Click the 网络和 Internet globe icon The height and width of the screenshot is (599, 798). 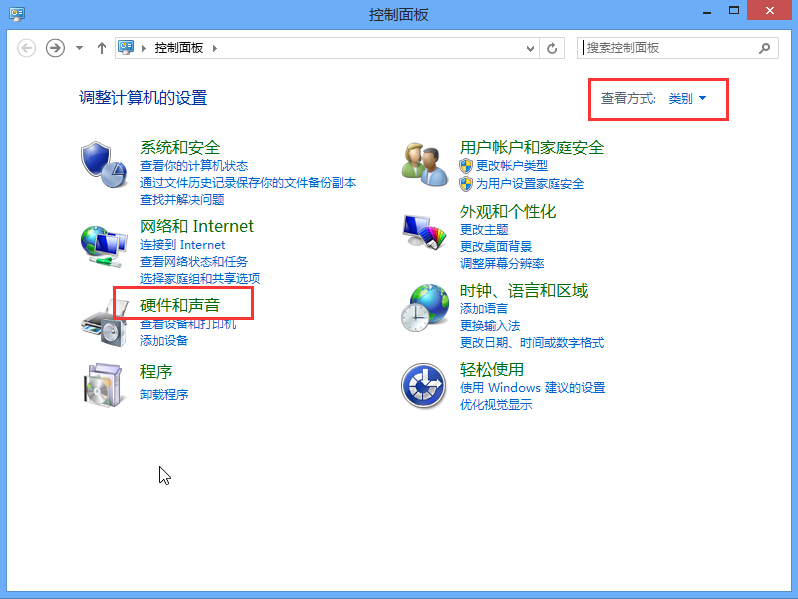pyautogui.click(x=103, y=243)
